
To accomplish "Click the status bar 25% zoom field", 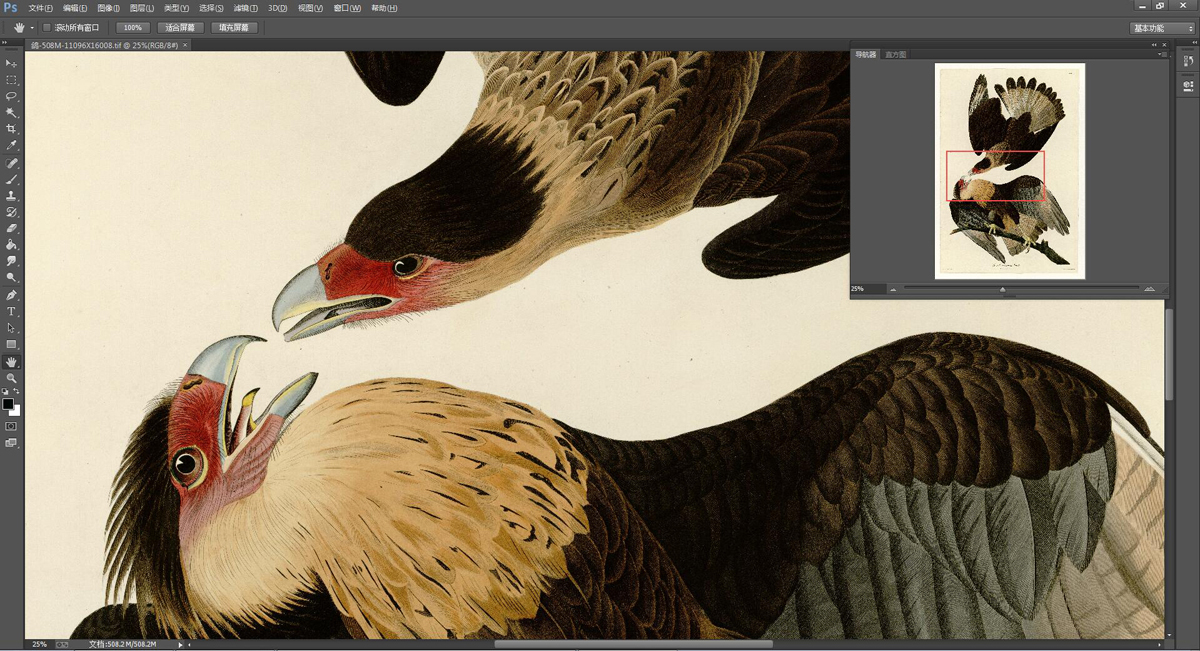I will point(40,645).
